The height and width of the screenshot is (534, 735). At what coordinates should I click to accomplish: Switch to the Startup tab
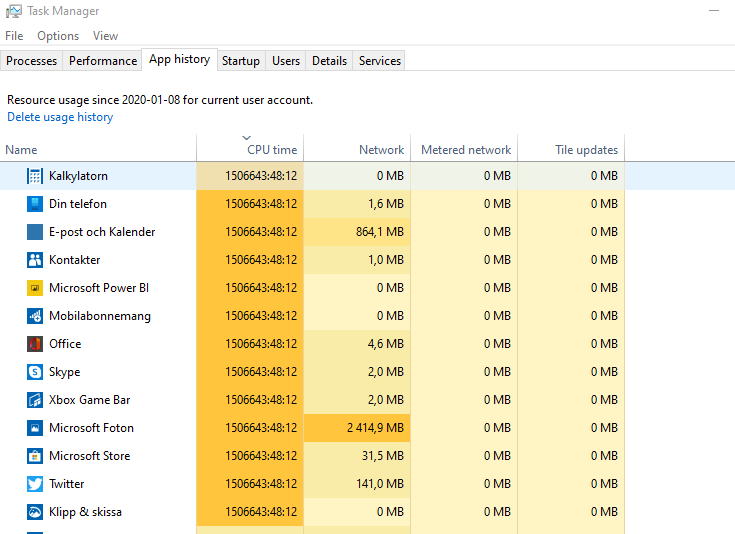coord(241,61)
